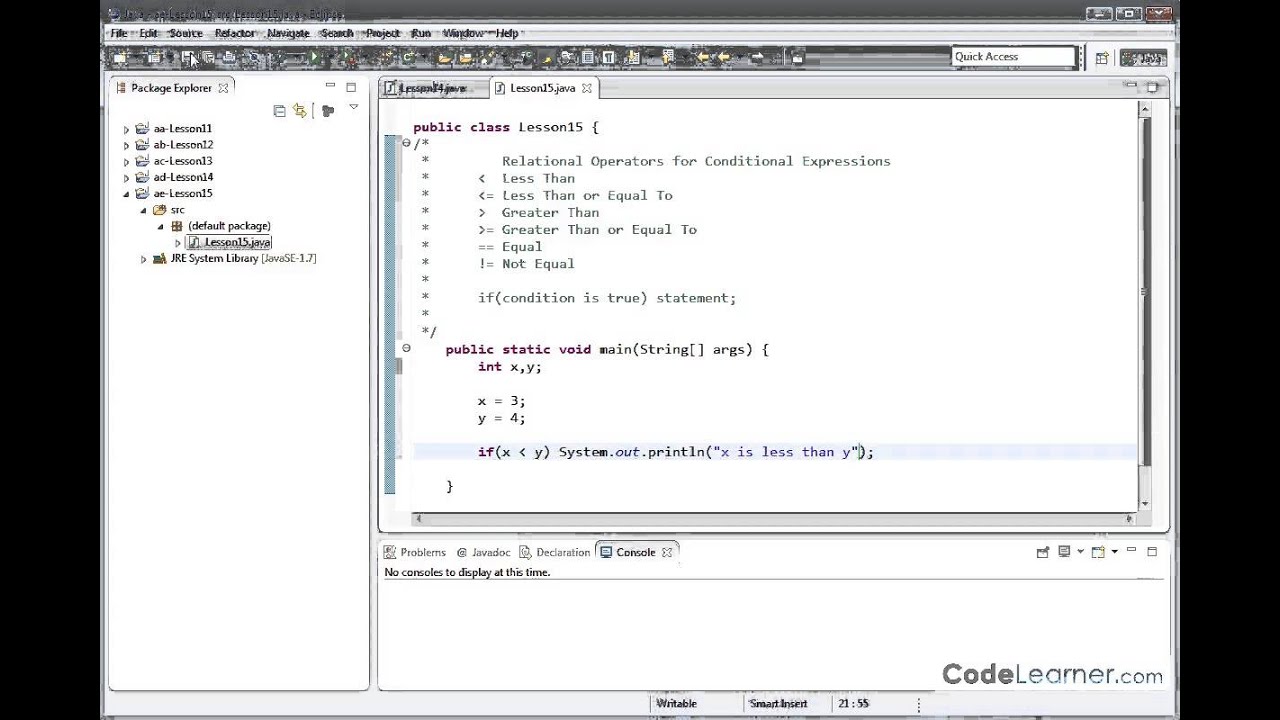Open the File menu
Viewport: 1280px width, 720px height.
point(119,33)
